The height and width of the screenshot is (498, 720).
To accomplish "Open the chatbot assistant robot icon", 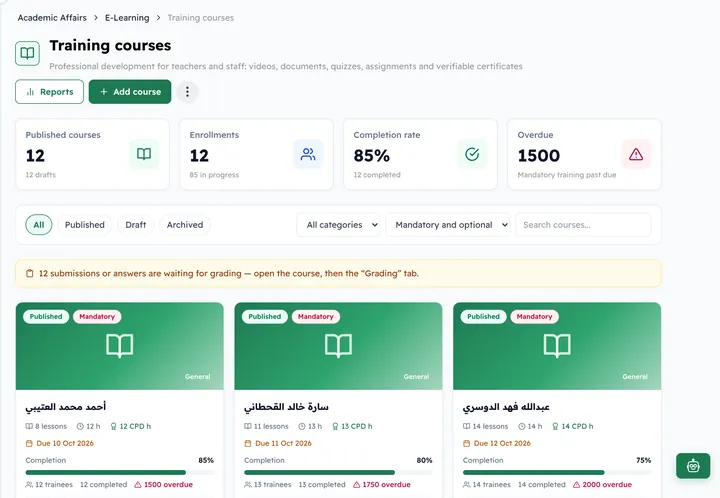I will [x=693, y=466].
